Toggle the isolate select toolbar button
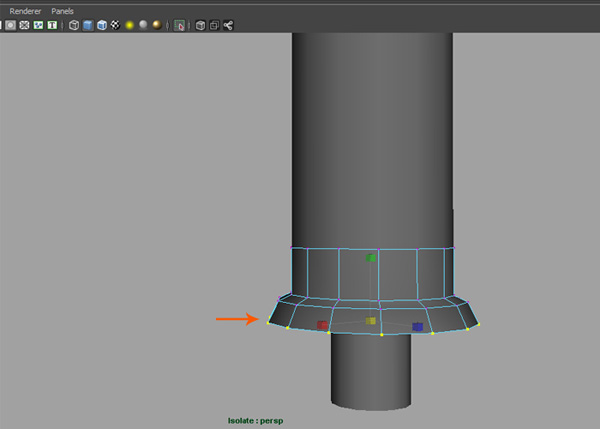This screenshot has width=600, height=429. [x=180, y=25]
